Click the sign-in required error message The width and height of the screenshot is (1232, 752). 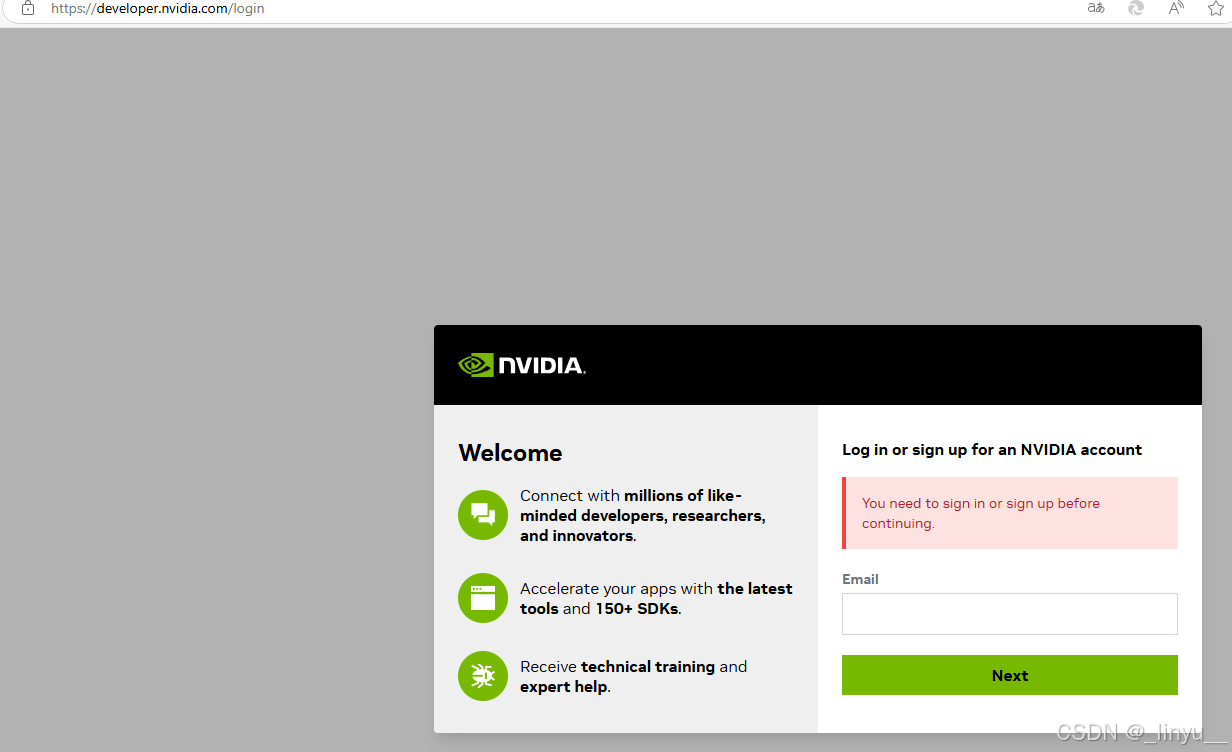coord(1009,513)
